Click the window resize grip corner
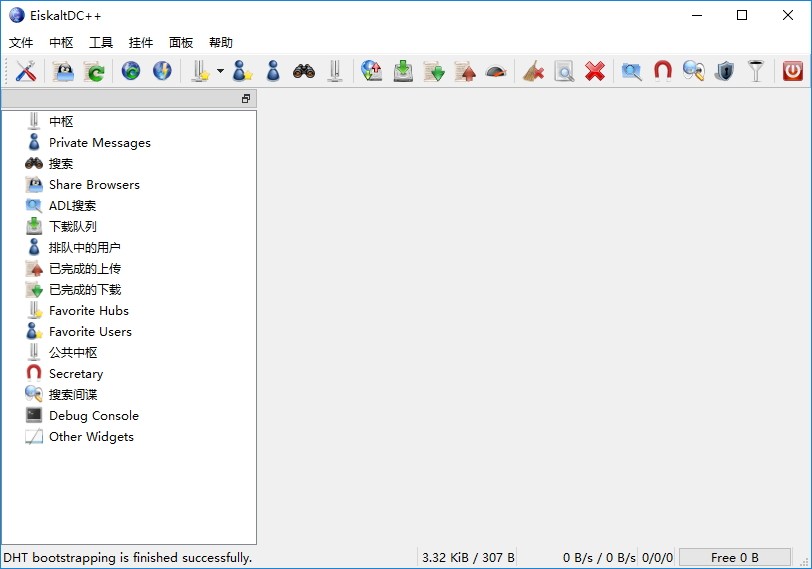The height and width of the screenshot is (569, 812). (804, 561)
